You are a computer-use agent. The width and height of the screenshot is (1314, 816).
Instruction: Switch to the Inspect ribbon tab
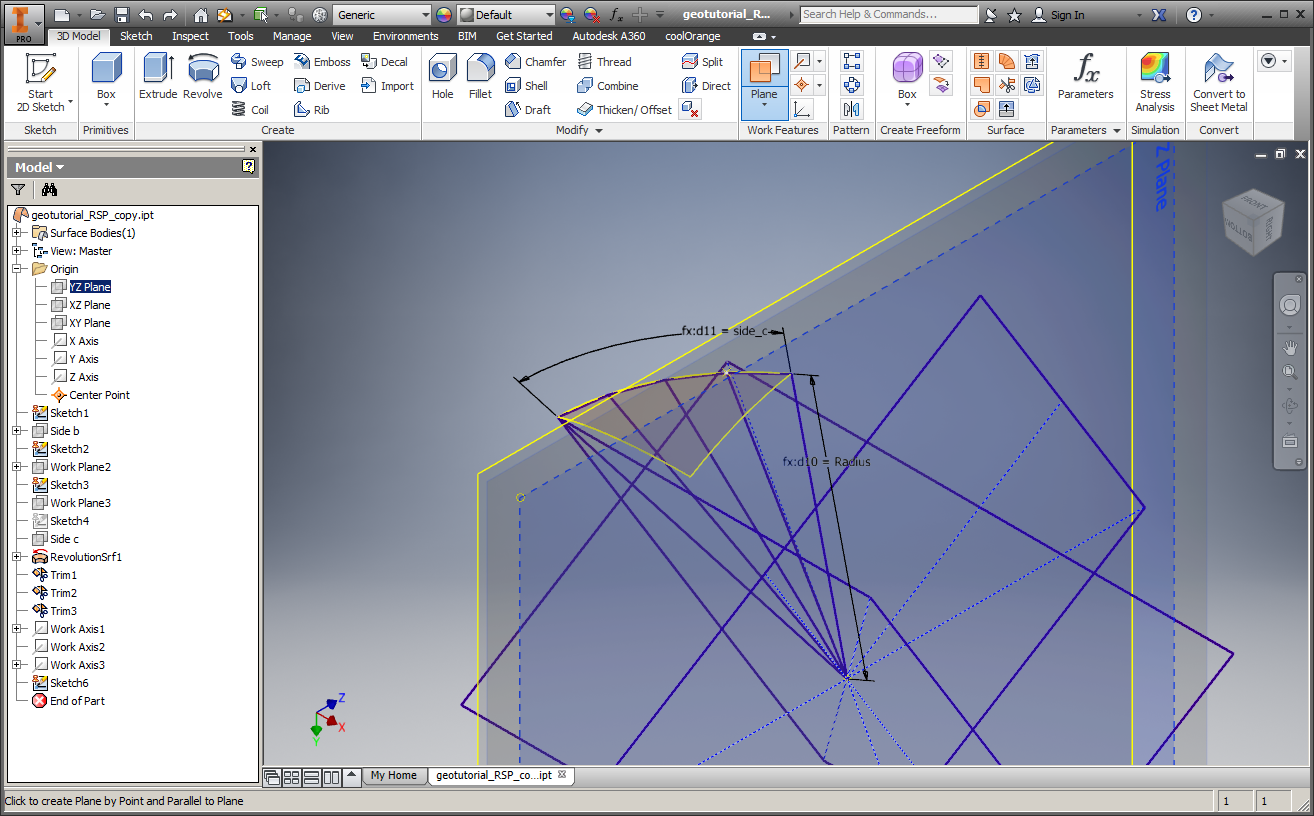[190, 36]
